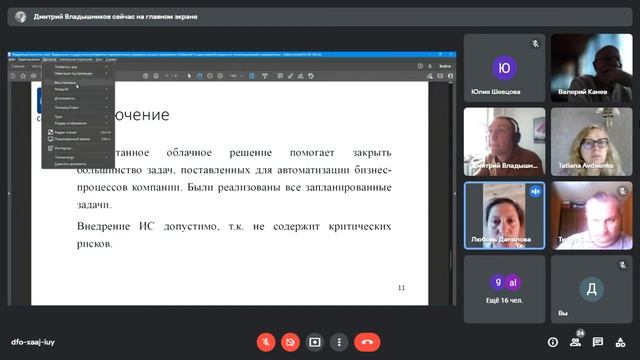Unmute the microphone in the call bar
Screen dimensions: 640x360
coord(266,342)
